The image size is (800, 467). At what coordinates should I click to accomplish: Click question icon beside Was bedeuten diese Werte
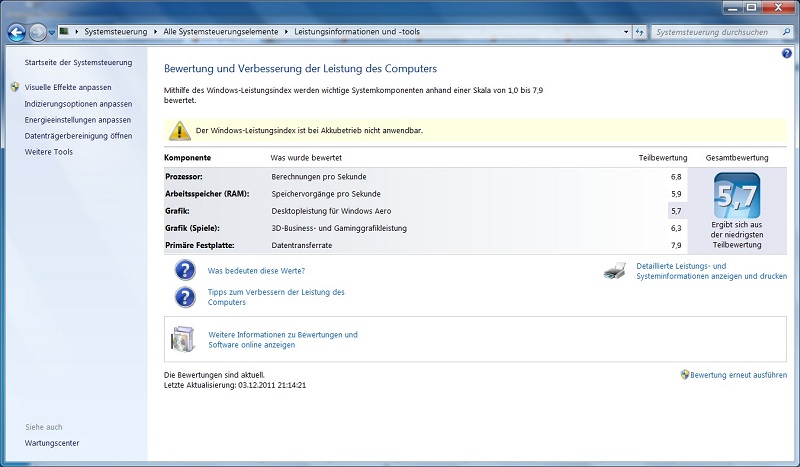coord(185,270)
